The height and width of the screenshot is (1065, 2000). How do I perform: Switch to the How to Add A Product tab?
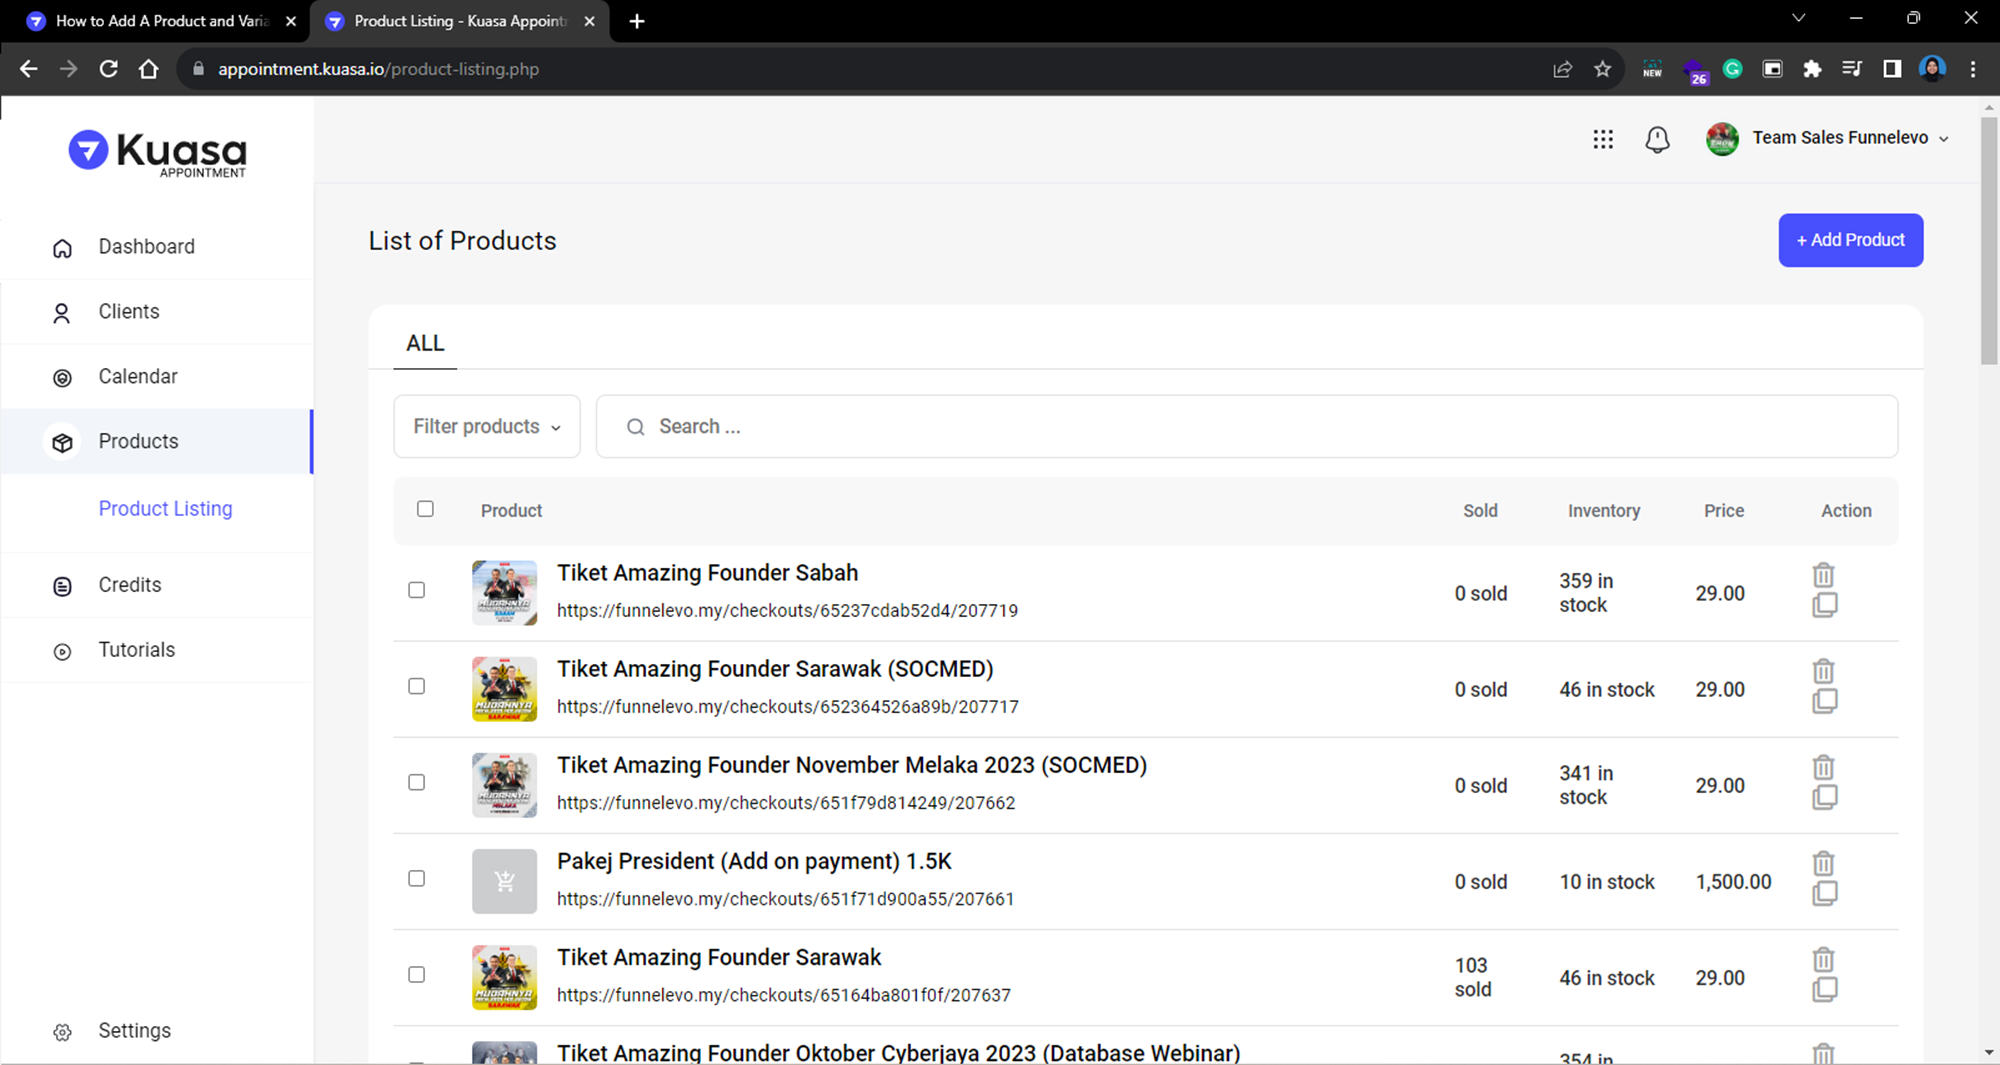click(160, 21)
